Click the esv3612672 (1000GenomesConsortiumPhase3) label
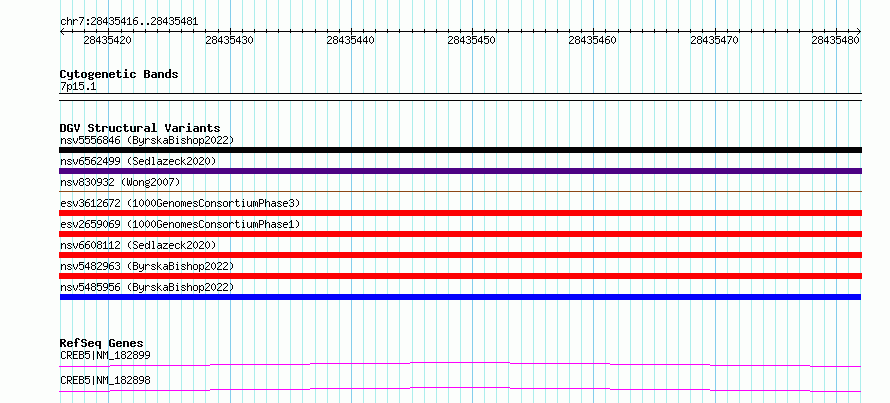This screenshot has width=890, height=403. (180, 203)
